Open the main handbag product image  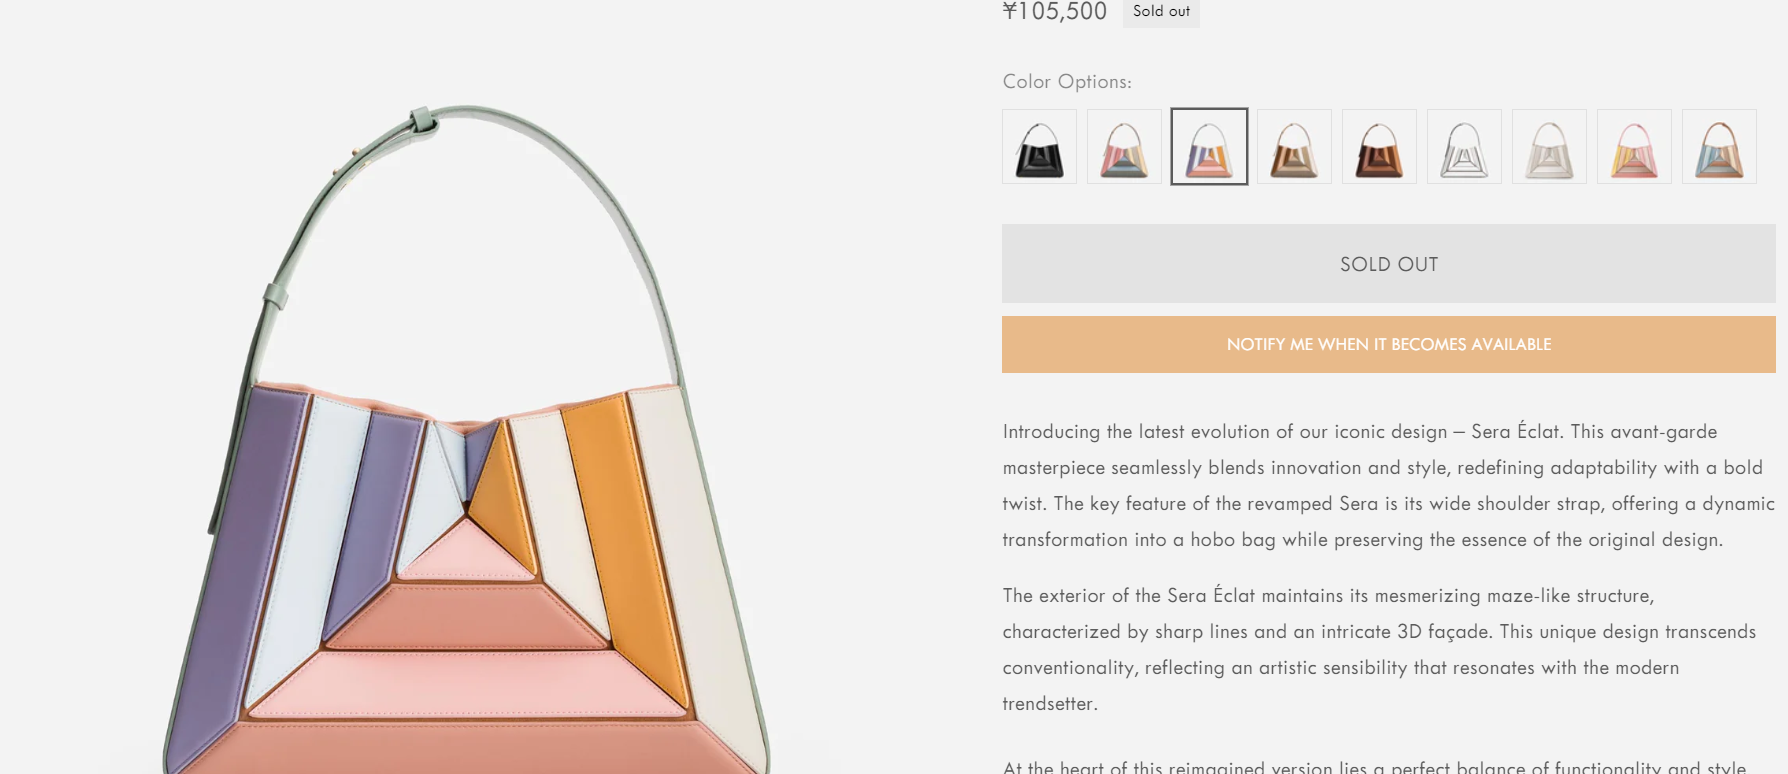[467, 440]
